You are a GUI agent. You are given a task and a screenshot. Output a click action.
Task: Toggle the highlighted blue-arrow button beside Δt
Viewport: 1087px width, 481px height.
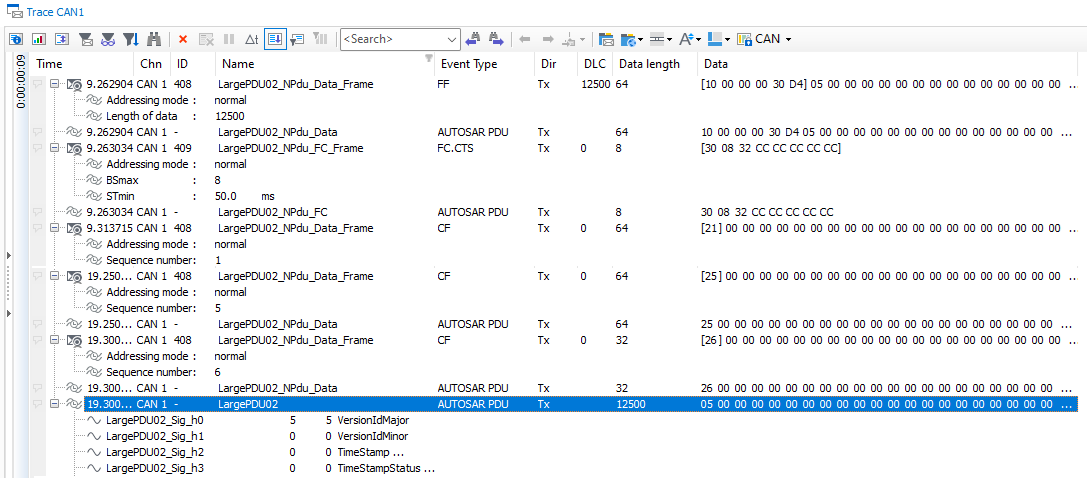click(275, 40)
